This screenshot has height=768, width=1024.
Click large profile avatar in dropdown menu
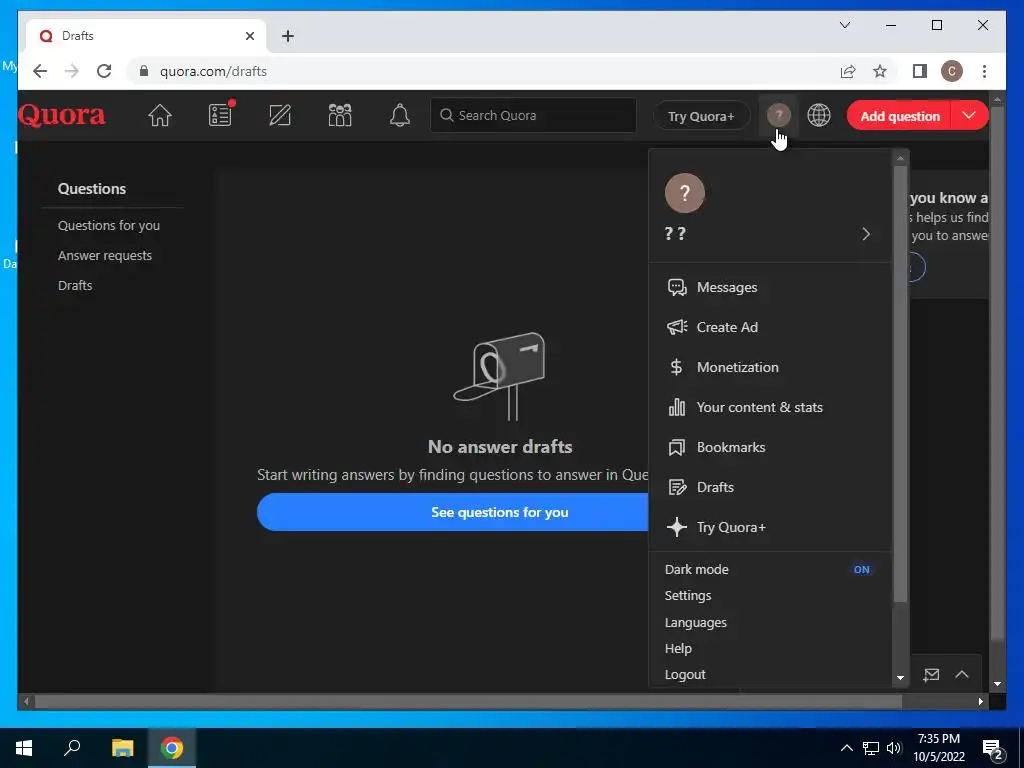click(684, 193)
